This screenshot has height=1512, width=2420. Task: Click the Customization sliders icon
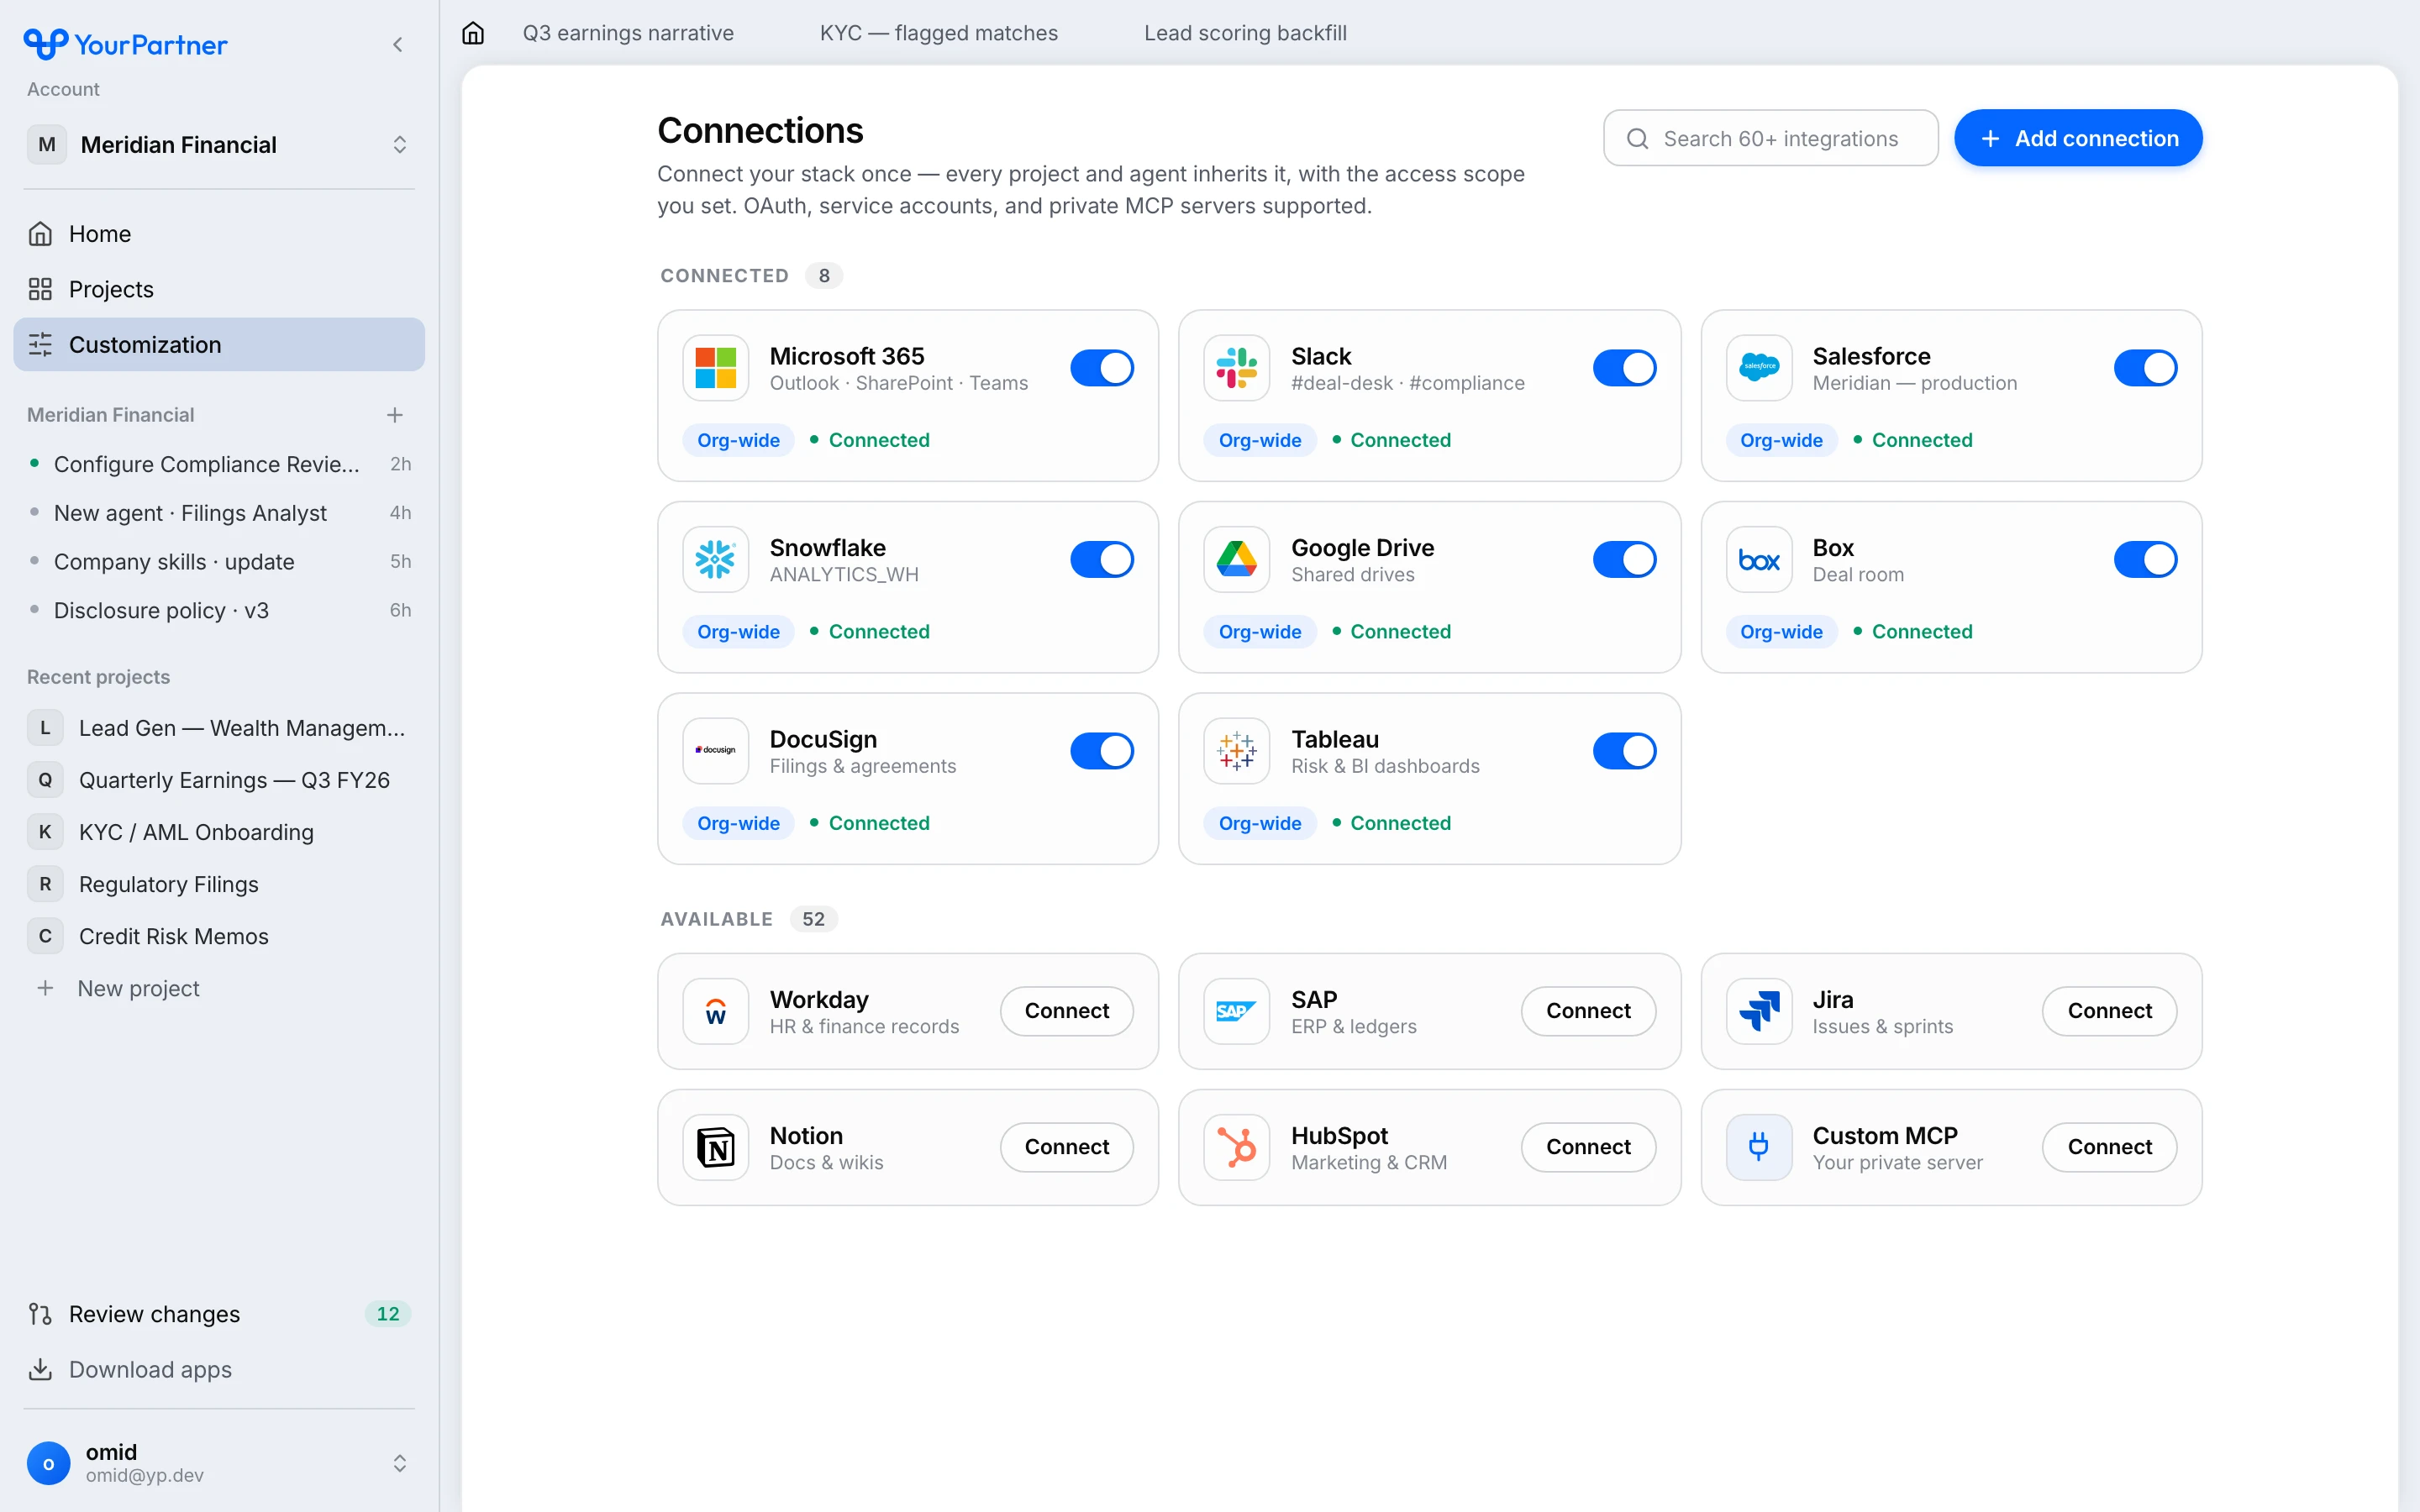[x=40, y=345]
